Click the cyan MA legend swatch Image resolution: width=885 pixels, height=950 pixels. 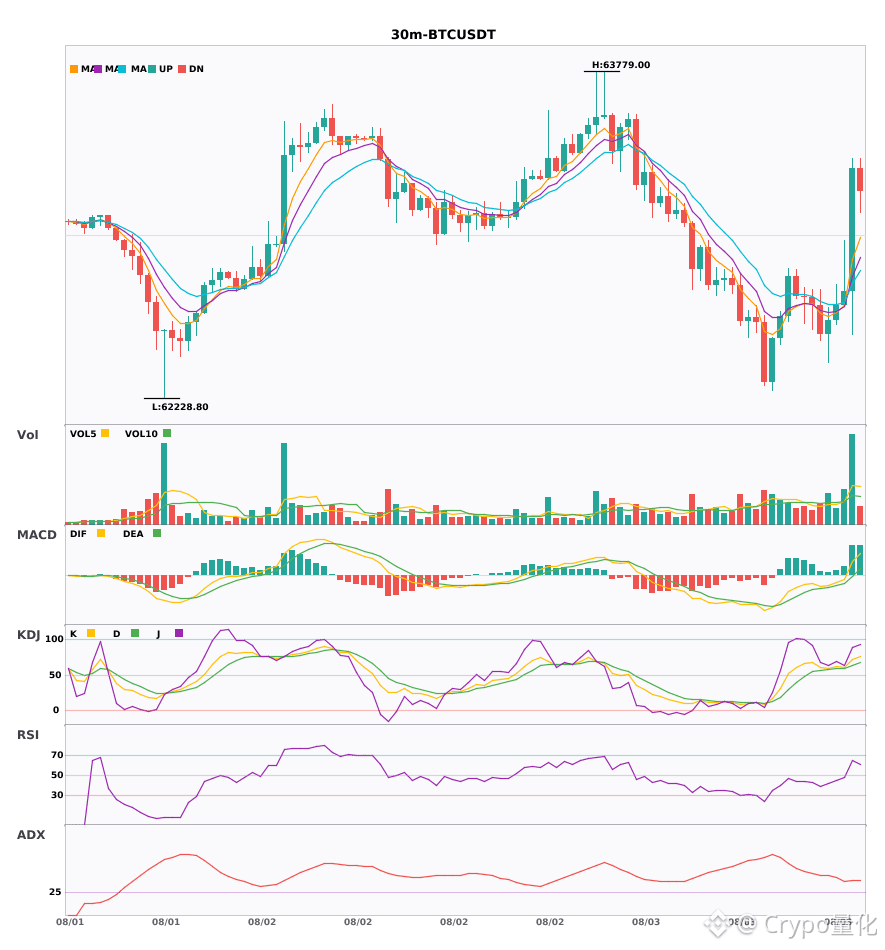(122, 69)
